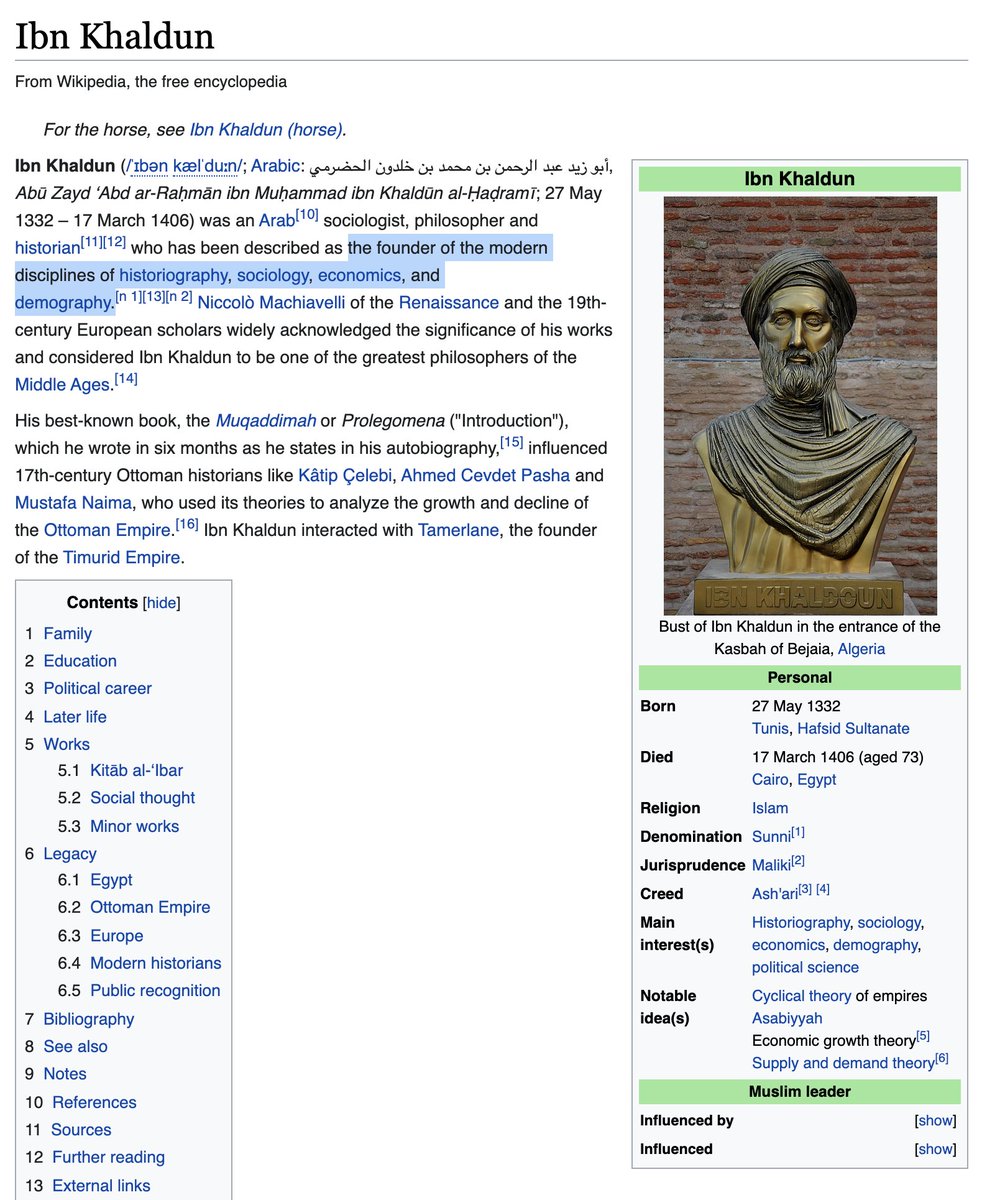Jump to the Education section
The image size is (982, 1200).
click(x=80, y=661)
